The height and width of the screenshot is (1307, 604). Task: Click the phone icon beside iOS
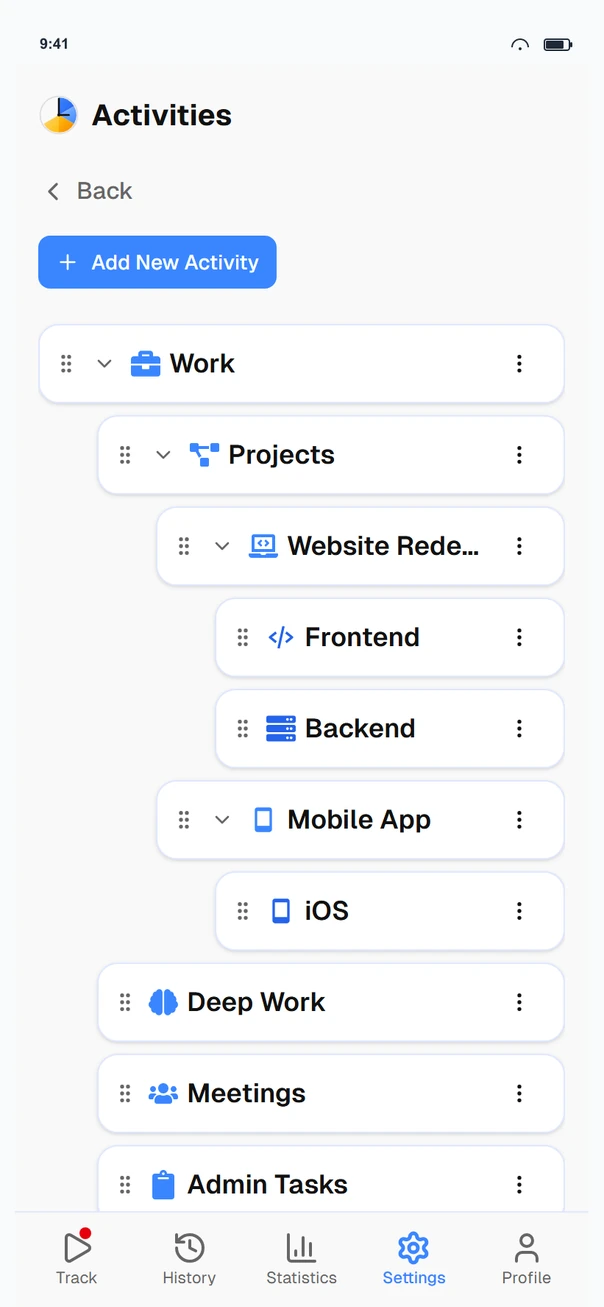click(281, 911)
